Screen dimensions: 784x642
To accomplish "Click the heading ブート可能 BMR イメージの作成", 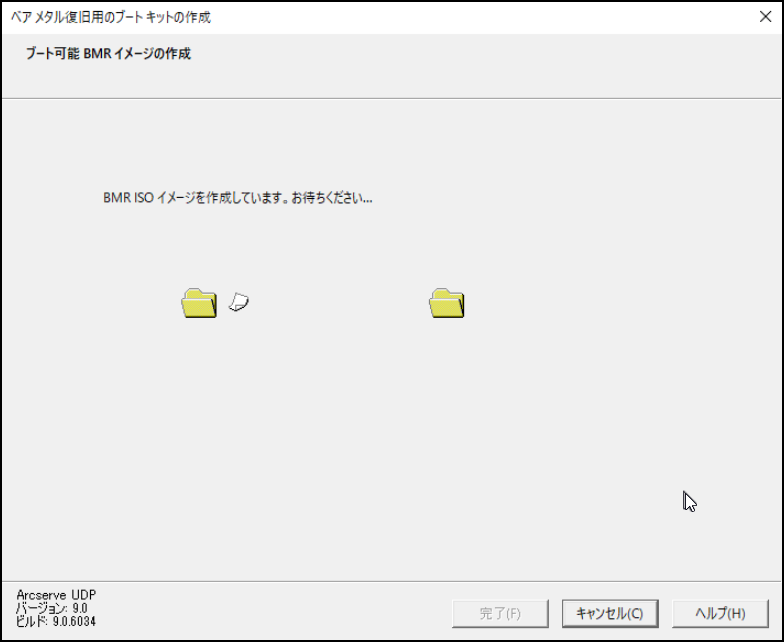I will coord(108,54).
